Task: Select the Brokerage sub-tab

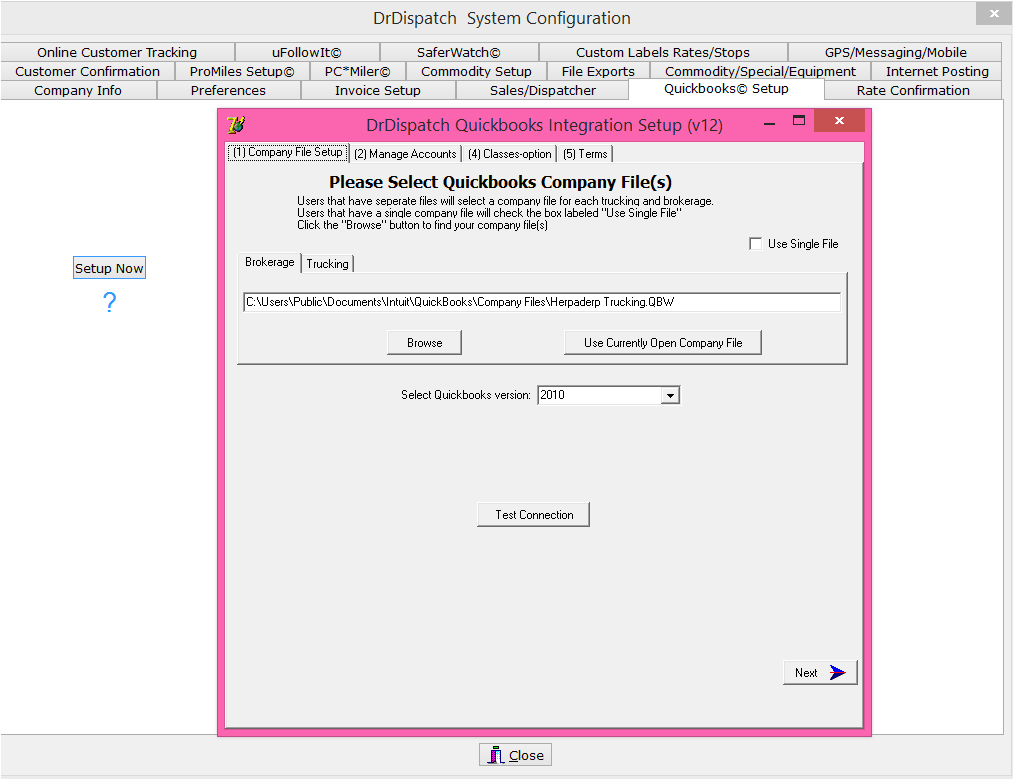Action: pyautogui.click(x=270, y=262)
